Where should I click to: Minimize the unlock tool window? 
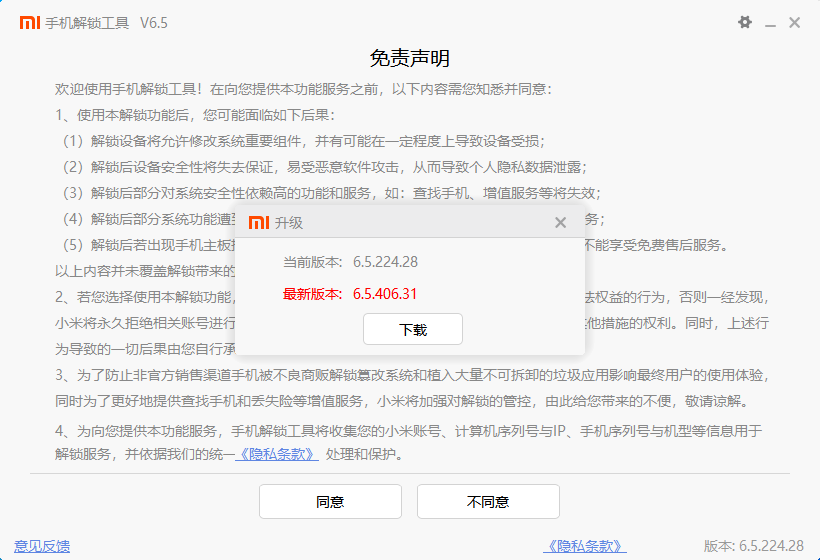770,24
